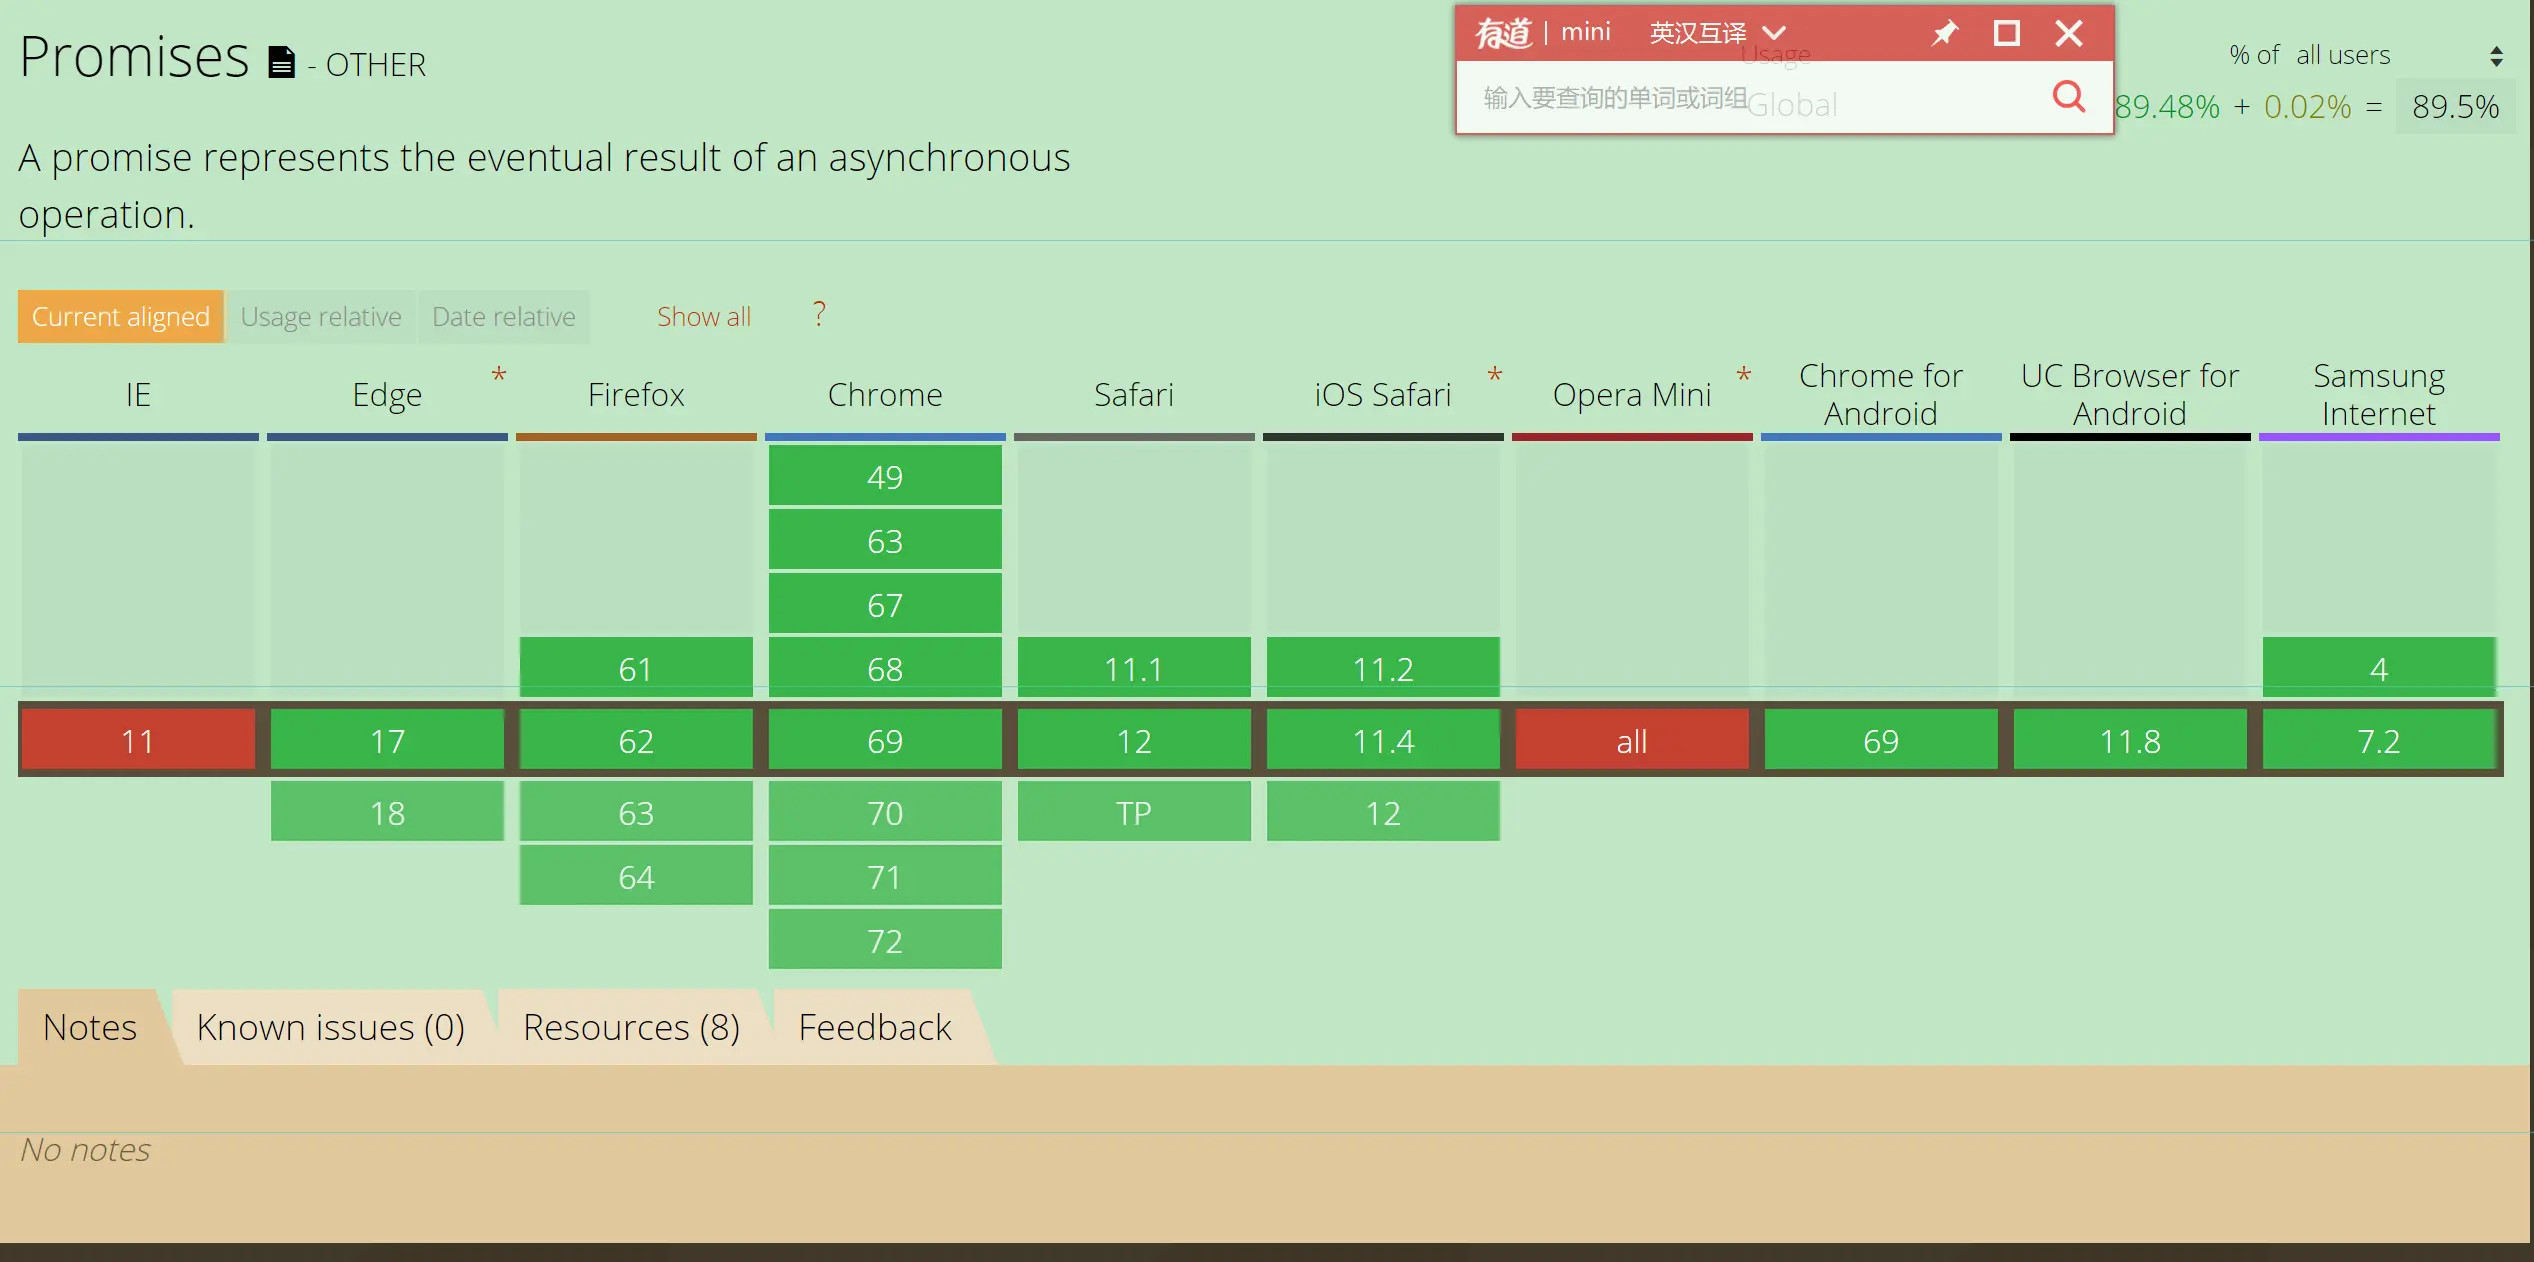Click the Show all link
Screen dimensions: 2534x1262
pyautogui.click(x=704, y=317)
